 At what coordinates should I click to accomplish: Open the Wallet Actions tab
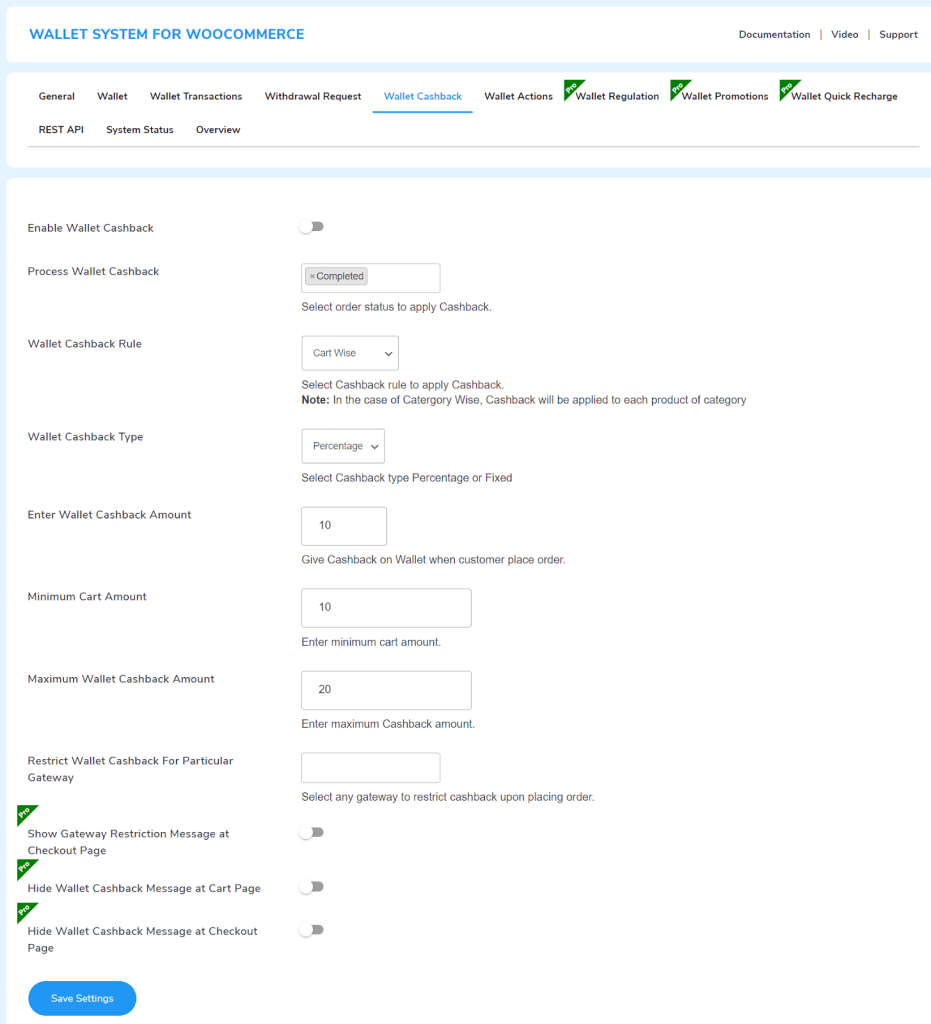(x=518, y=96)
